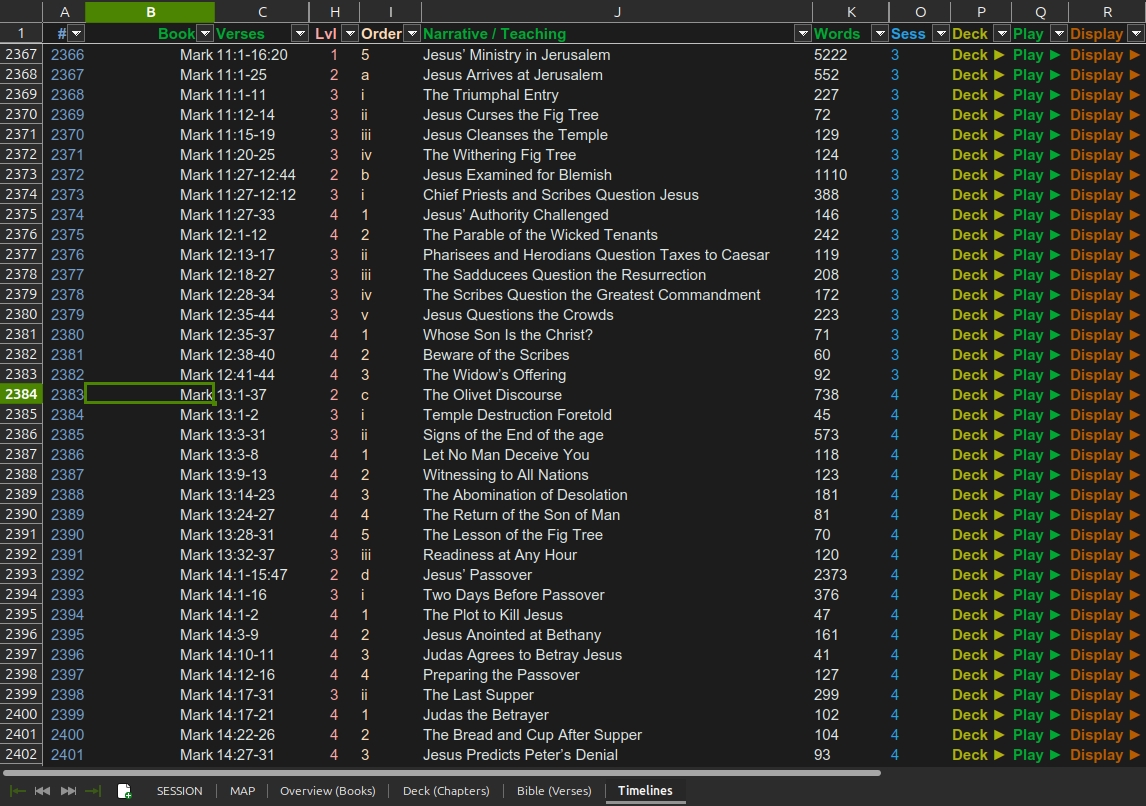
Task: Click Deck link for Jesus' Passover
Action: [x=978, y=575]
